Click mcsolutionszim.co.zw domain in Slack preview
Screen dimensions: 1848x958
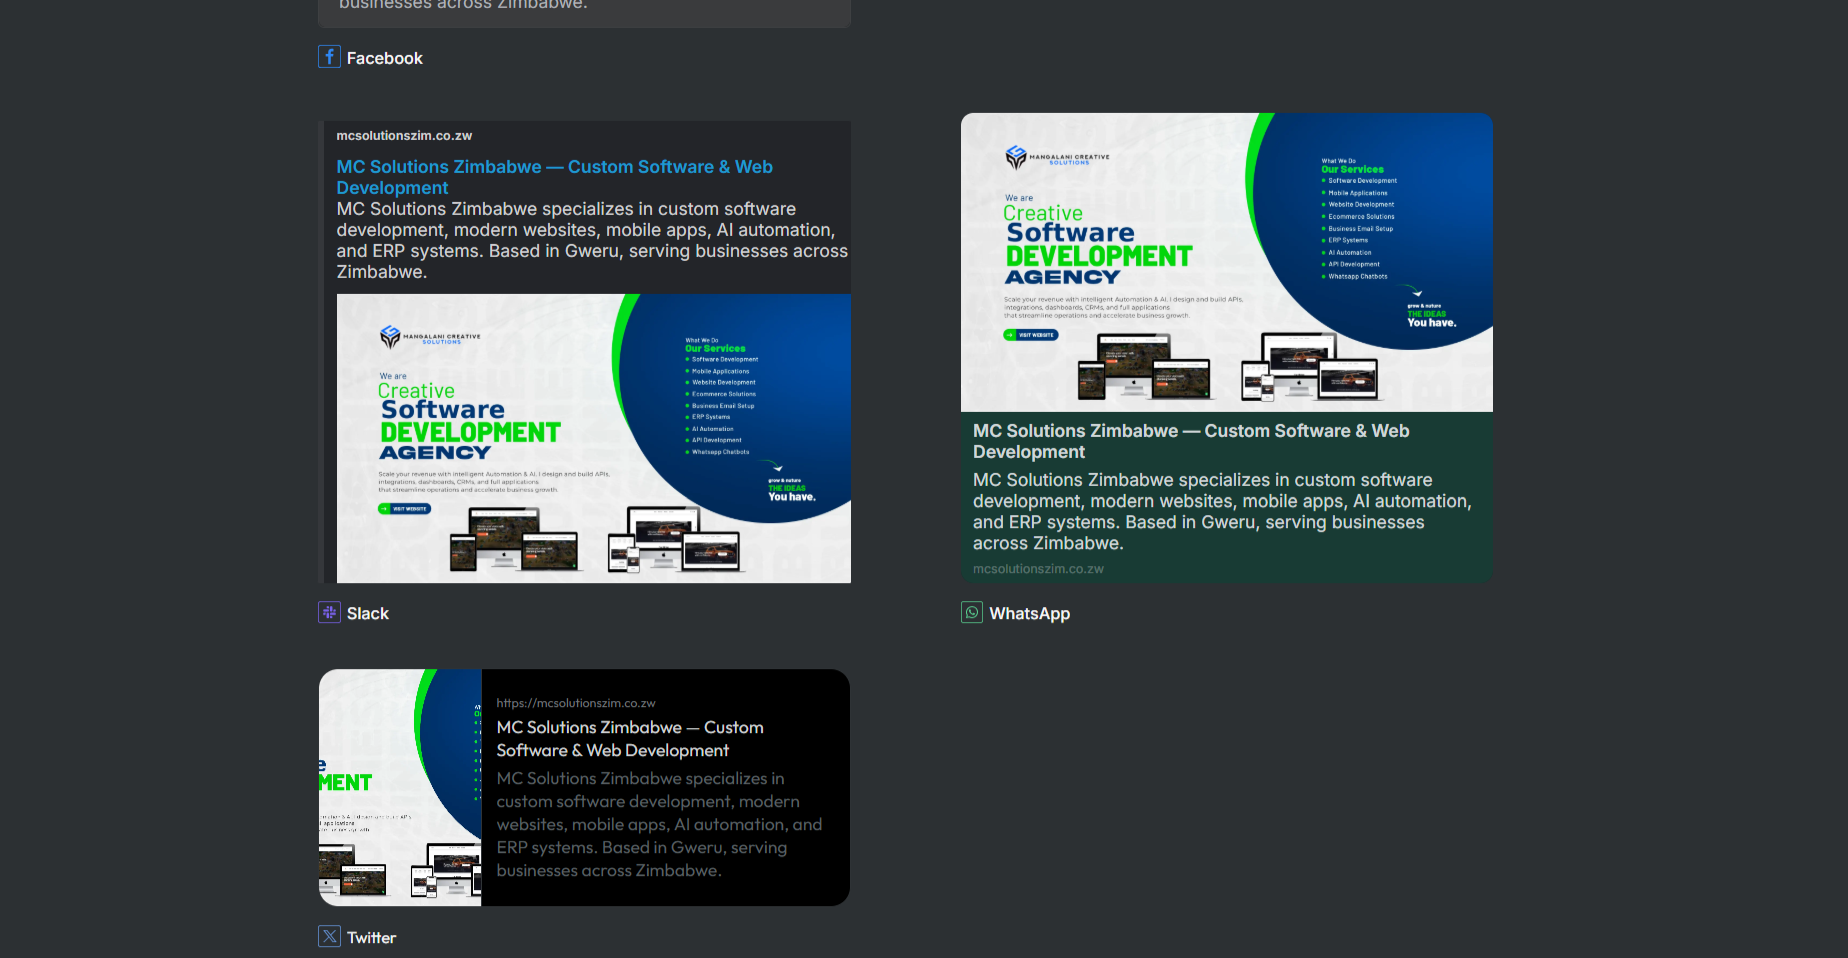click(404, 135)
